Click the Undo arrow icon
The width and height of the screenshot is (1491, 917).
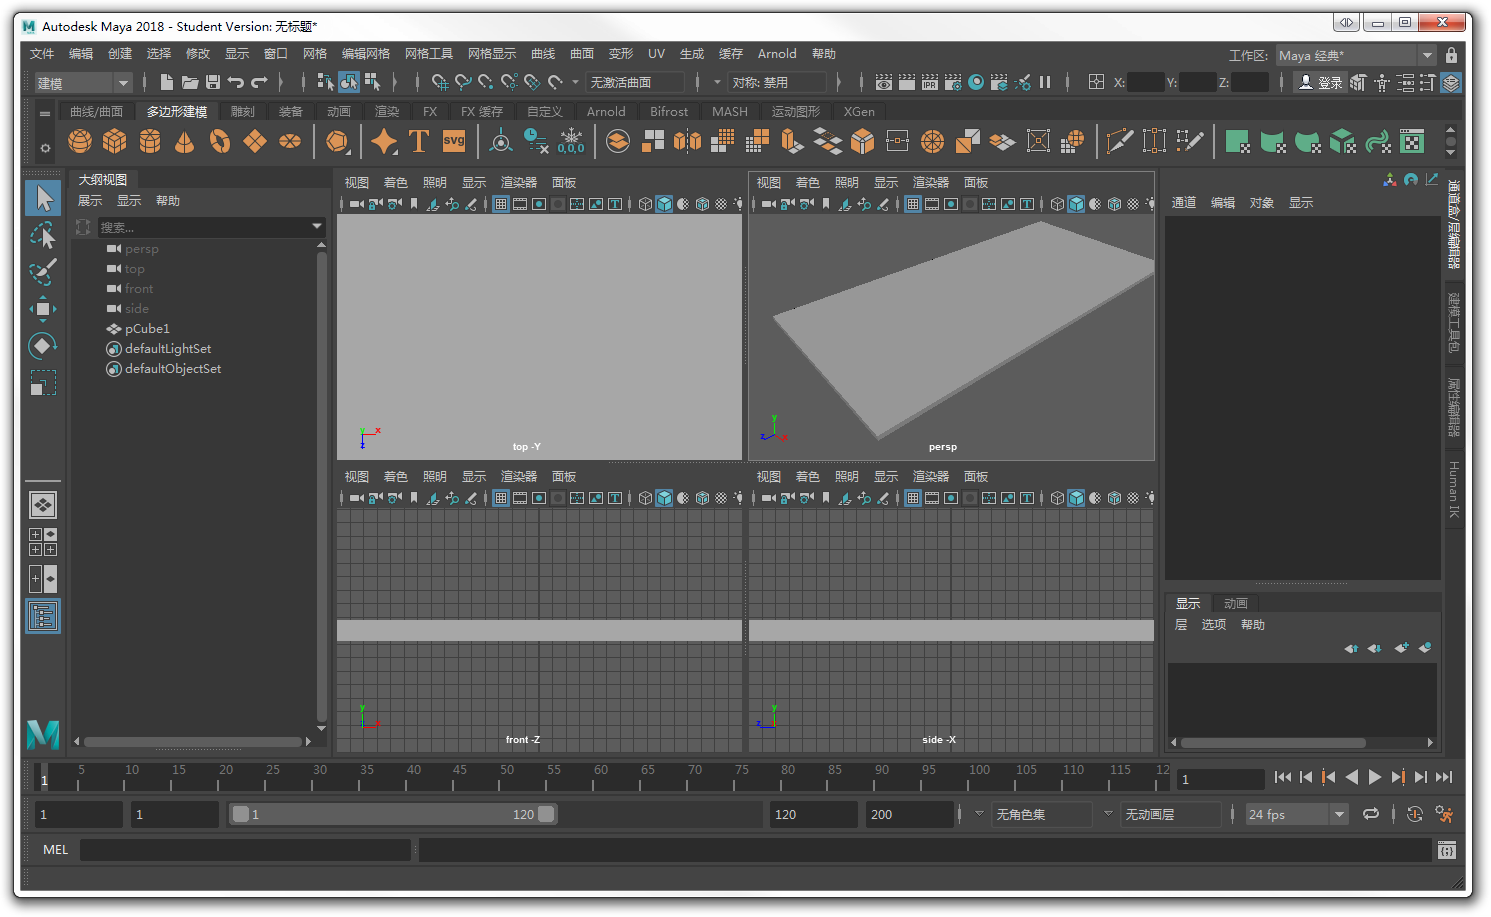point(236,82)
